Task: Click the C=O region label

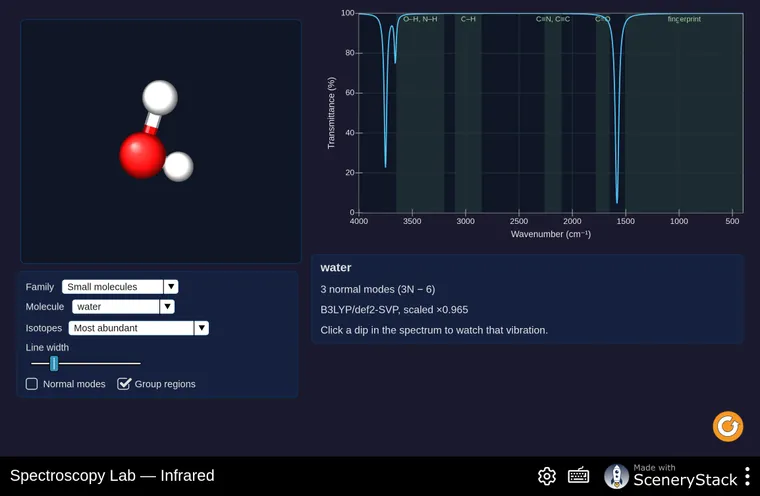Action: tap(602, 19)
